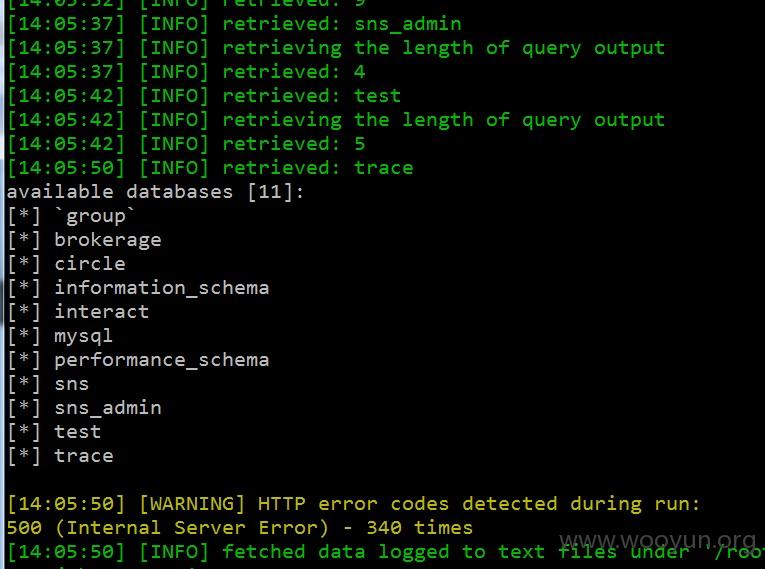Click sns_admin in the database list
Screen dimensions: 765x569
point(108,408)
